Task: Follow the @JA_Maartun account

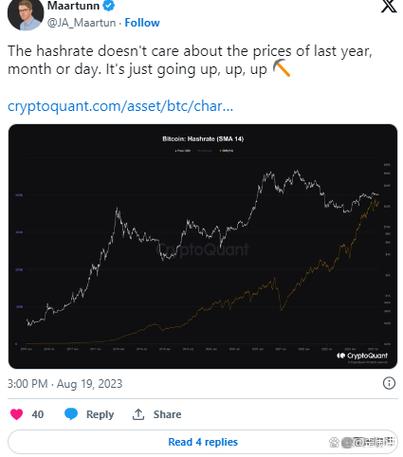Action: [x=142, y=23]
